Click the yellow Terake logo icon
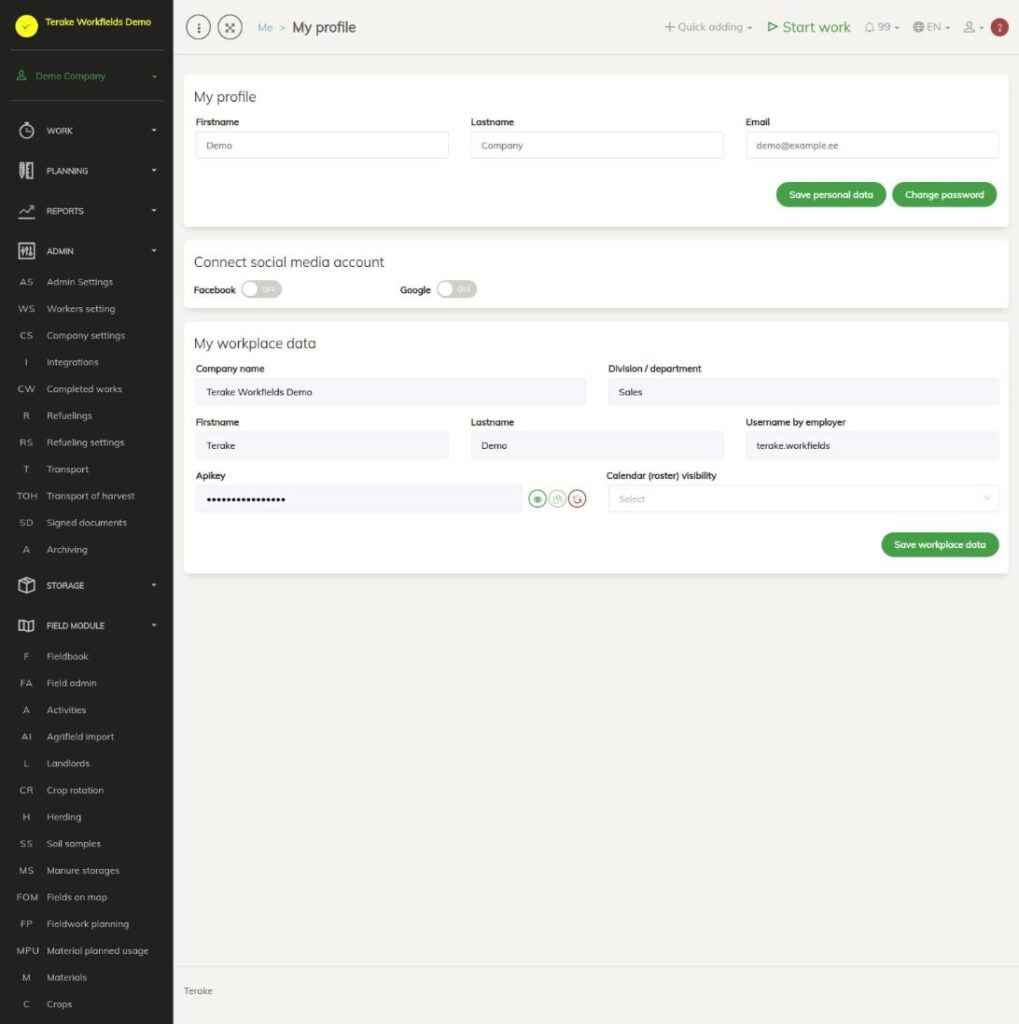Viewport: 1019px width, 1024px height. (26, 26)
